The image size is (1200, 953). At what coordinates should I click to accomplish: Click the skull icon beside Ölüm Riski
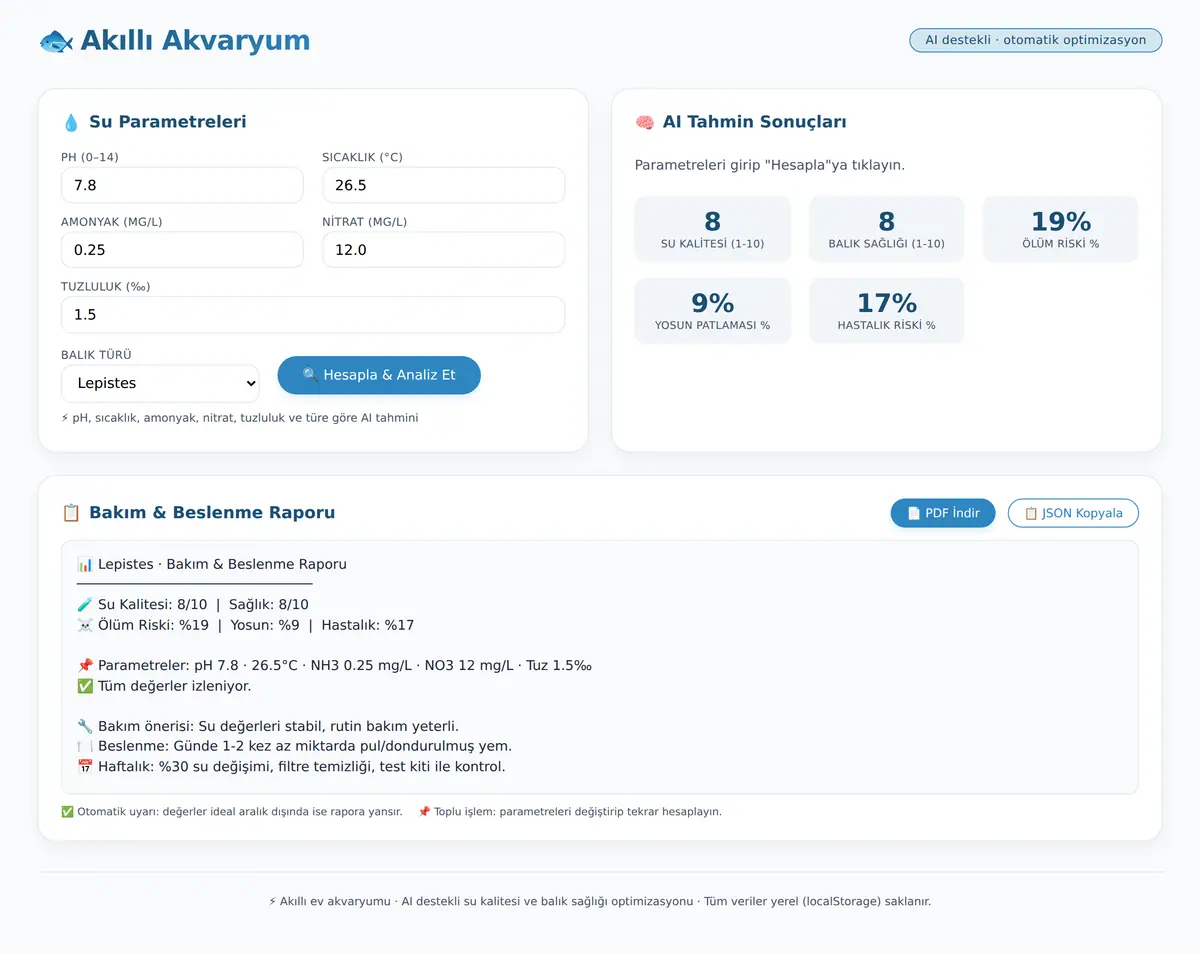[85, 625]
